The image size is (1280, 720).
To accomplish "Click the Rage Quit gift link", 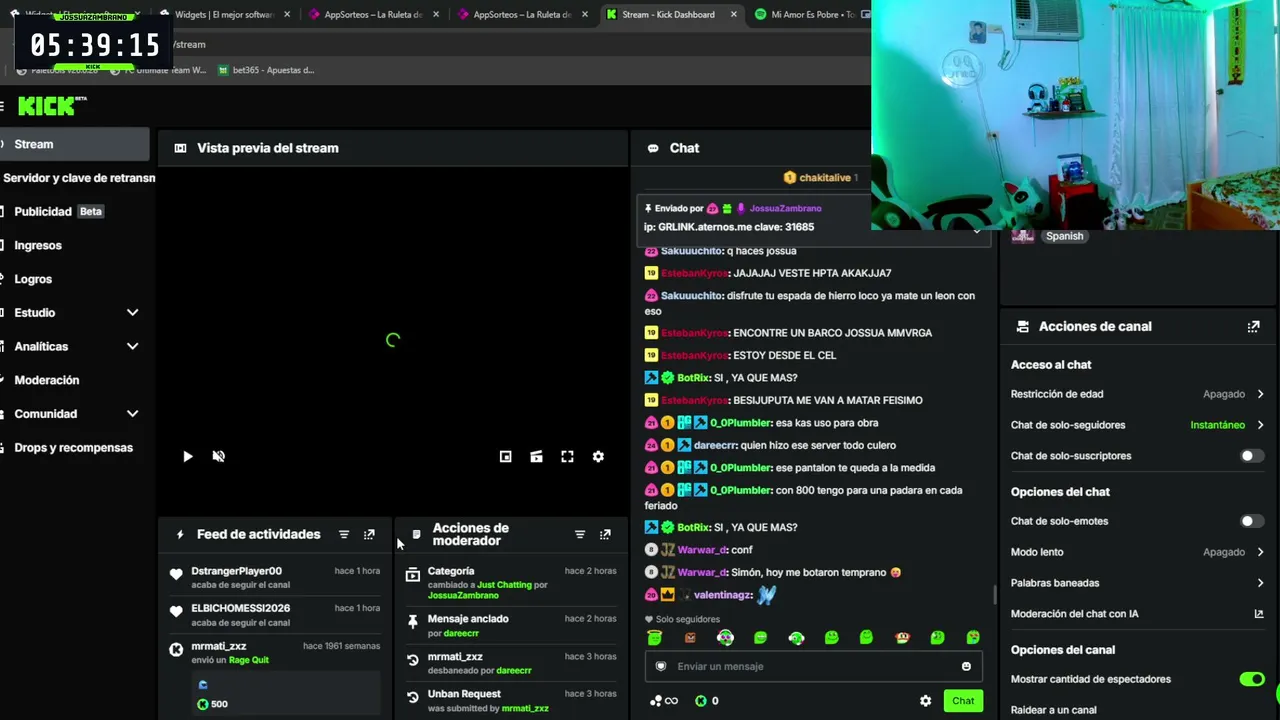I will (249, 660).
